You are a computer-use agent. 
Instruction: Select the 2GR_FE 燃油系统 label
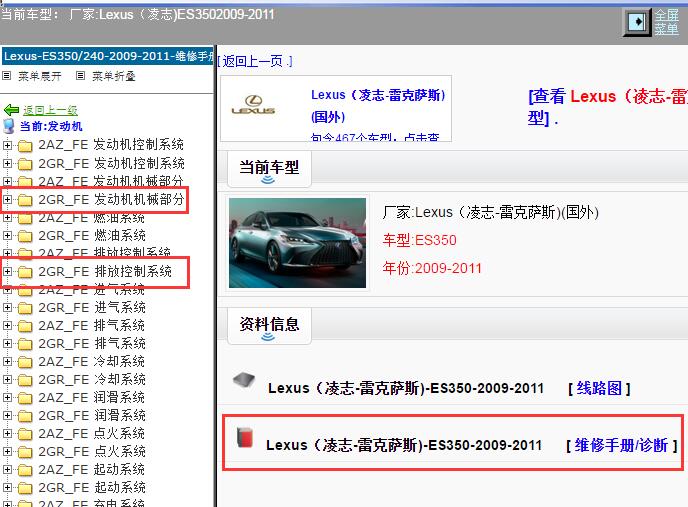pyautogui.click(x=92, y=235)
